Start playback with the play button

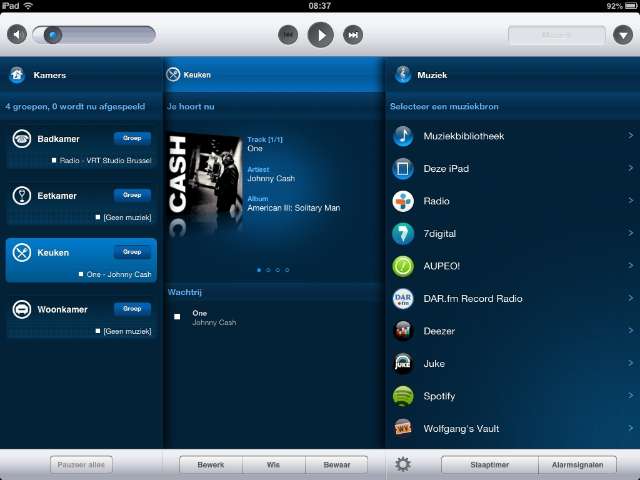click(320, 35)
